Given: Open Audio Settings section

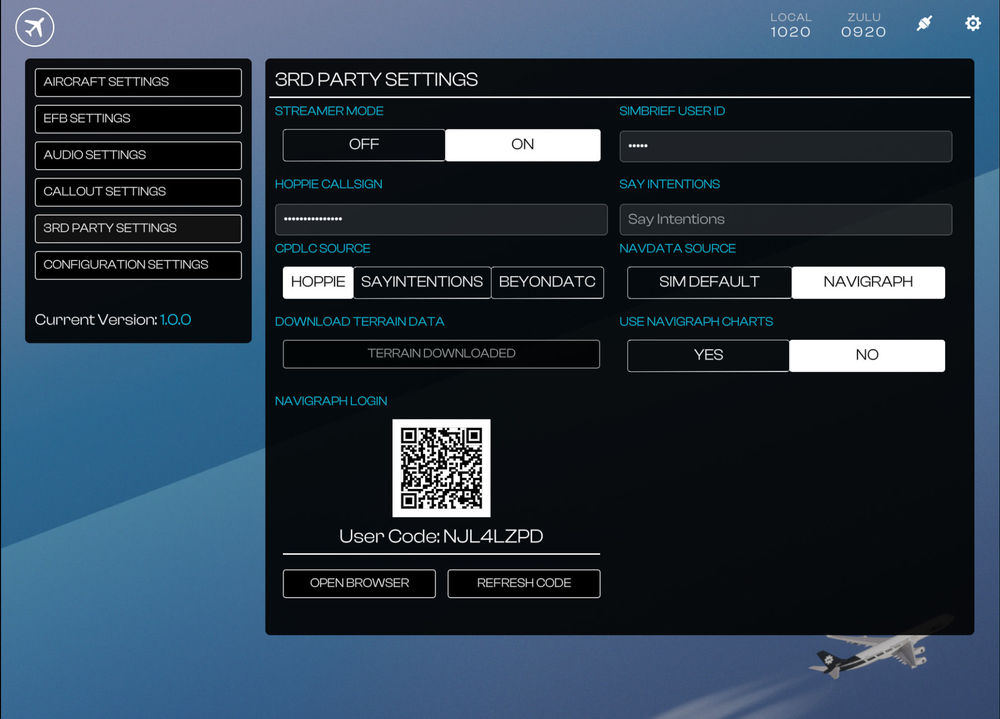Looking at the screenshot, I should (x=138, y=155).
